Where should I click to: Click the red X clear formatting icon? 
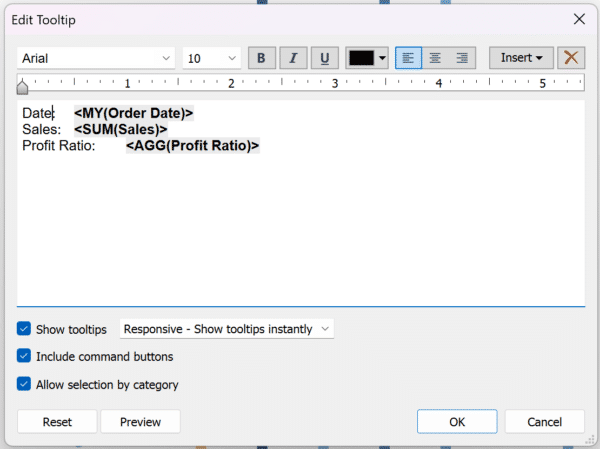571,58
